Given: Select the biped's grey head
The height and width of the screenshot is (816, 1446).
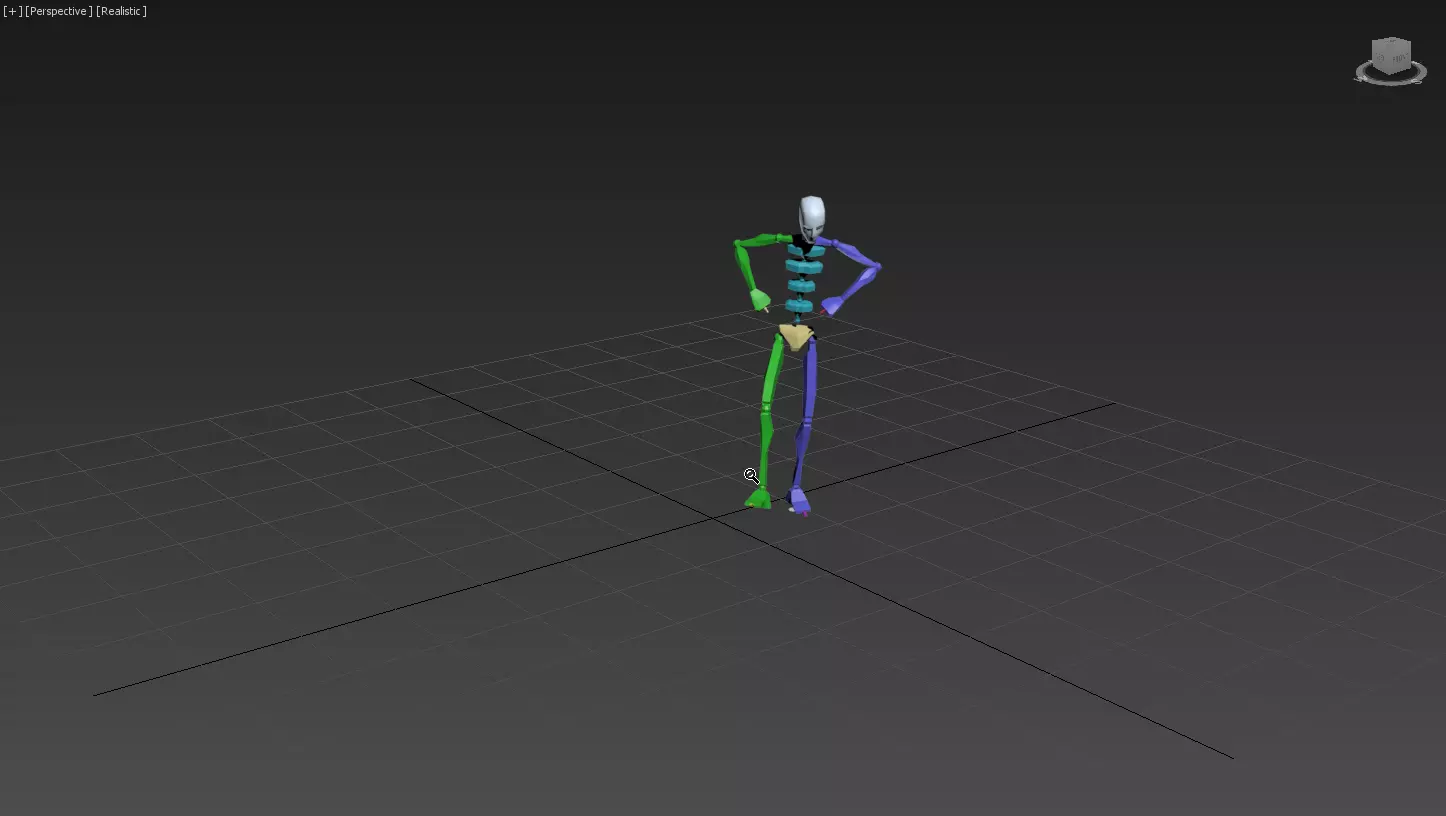Looking at the screenshot, I should point(812,217).
